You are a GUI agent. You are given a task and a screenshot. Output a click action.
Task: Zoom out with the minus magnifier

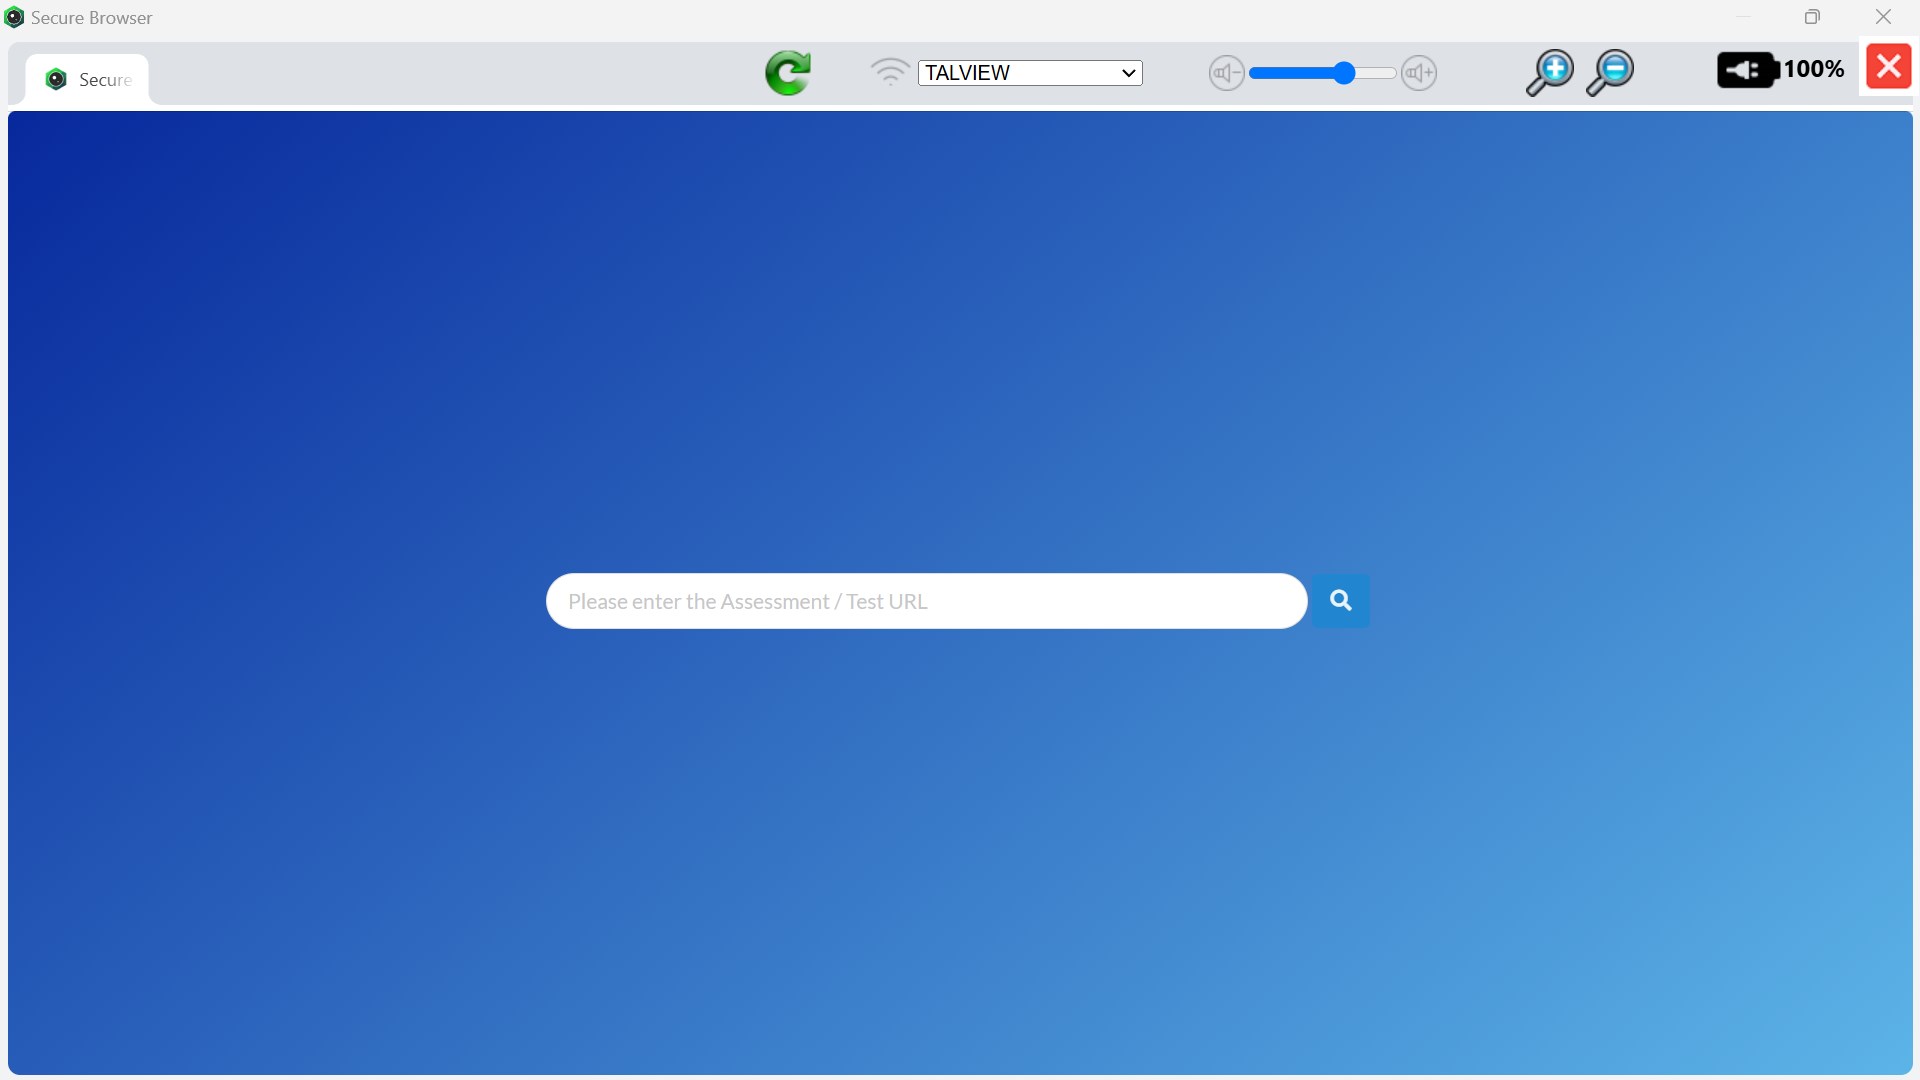pos(1609,72)
